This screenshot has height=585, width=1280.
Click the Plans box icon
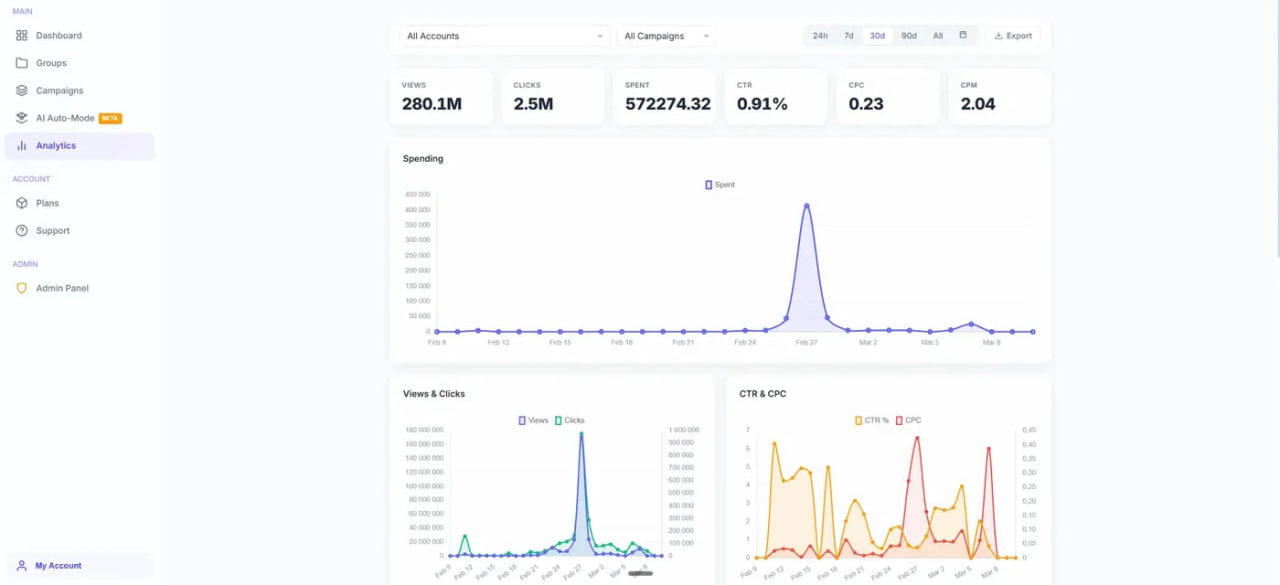coord(22,203)
